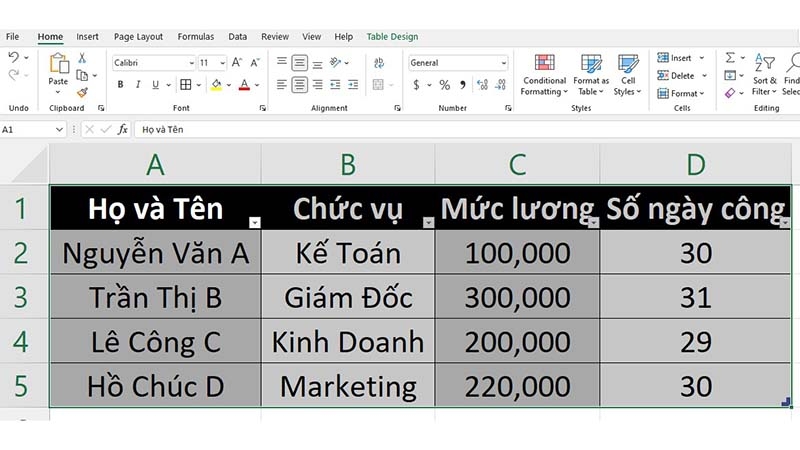Switch to the Insert tab
The width and height of the screenshot is (800, 450).
pos(87,37)
